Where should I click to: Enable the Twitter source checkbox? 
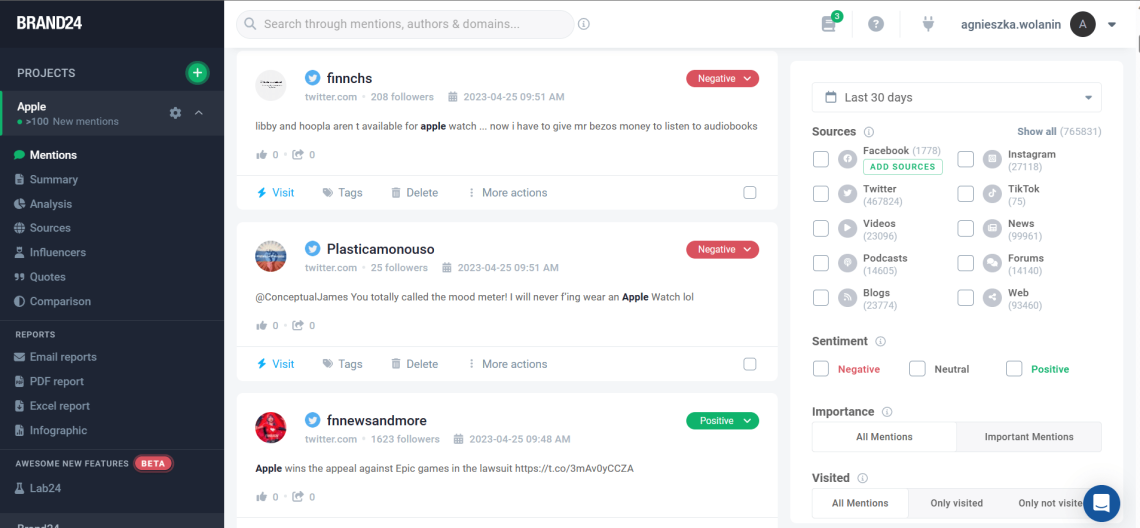821,194
